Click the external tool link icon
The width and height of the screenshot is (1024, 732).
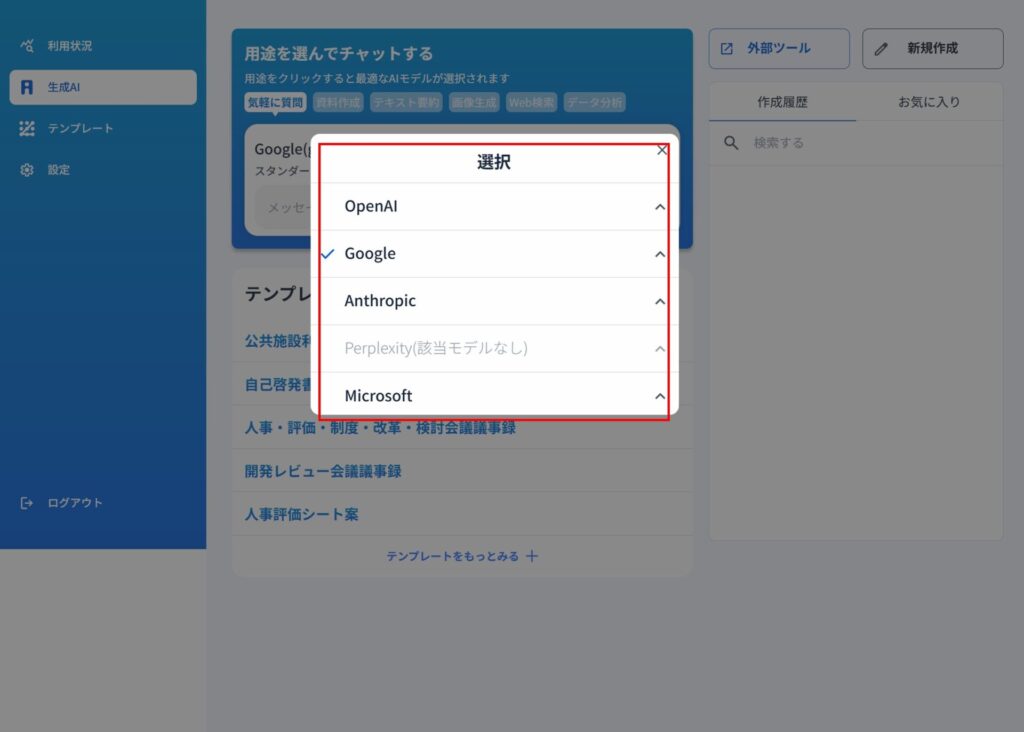727,48
